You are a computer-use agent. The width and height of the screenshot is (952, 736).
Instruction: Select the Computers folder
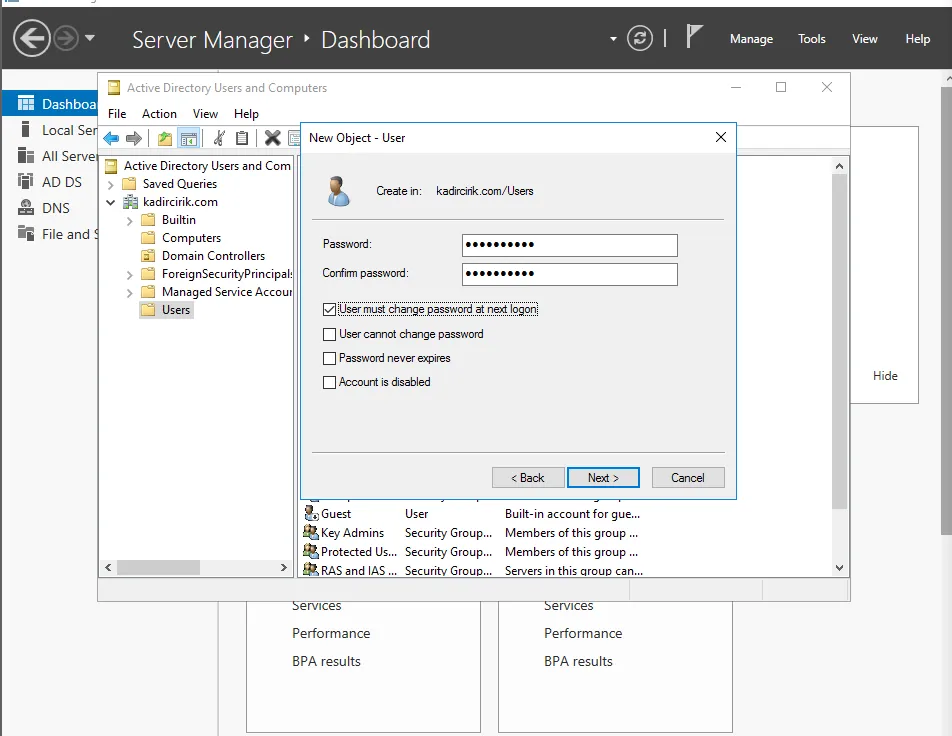pyautogui.click(x=191, y=238)
